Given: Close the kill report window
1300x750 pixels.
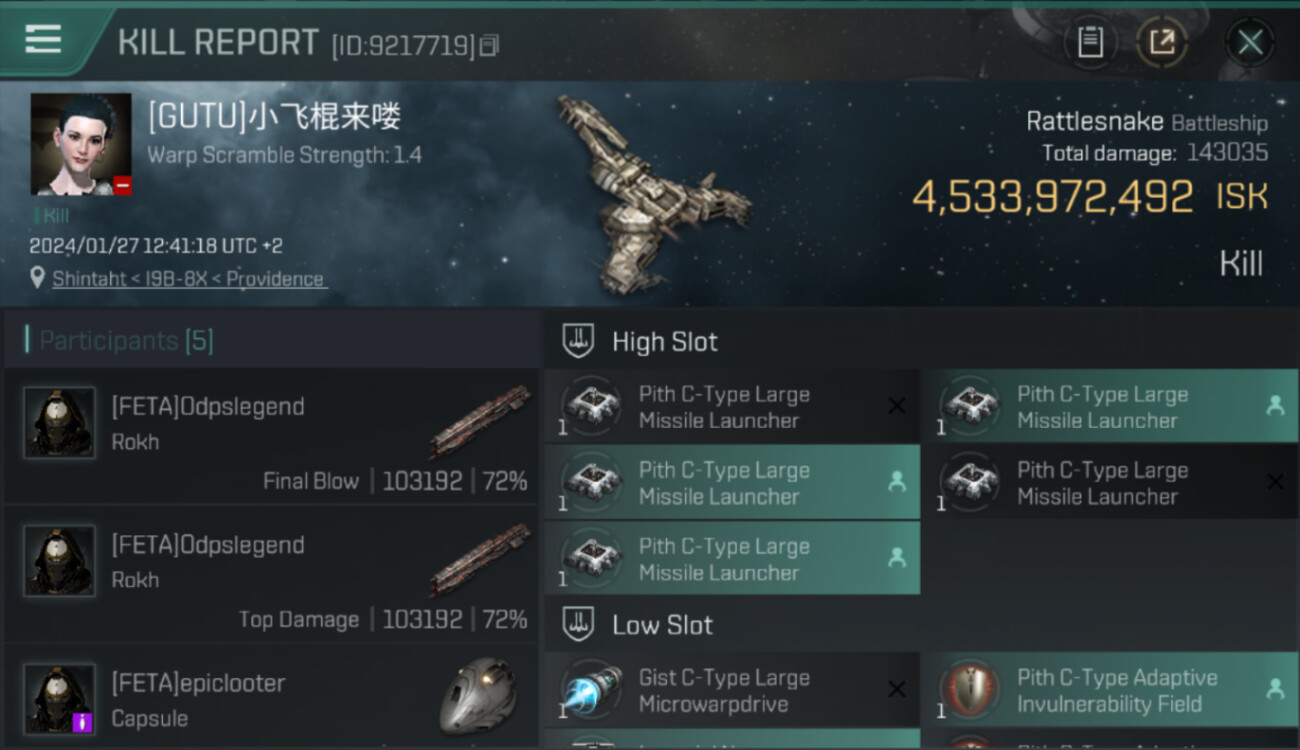Looking at the screenshot, I should click(x=1250, y=42).
